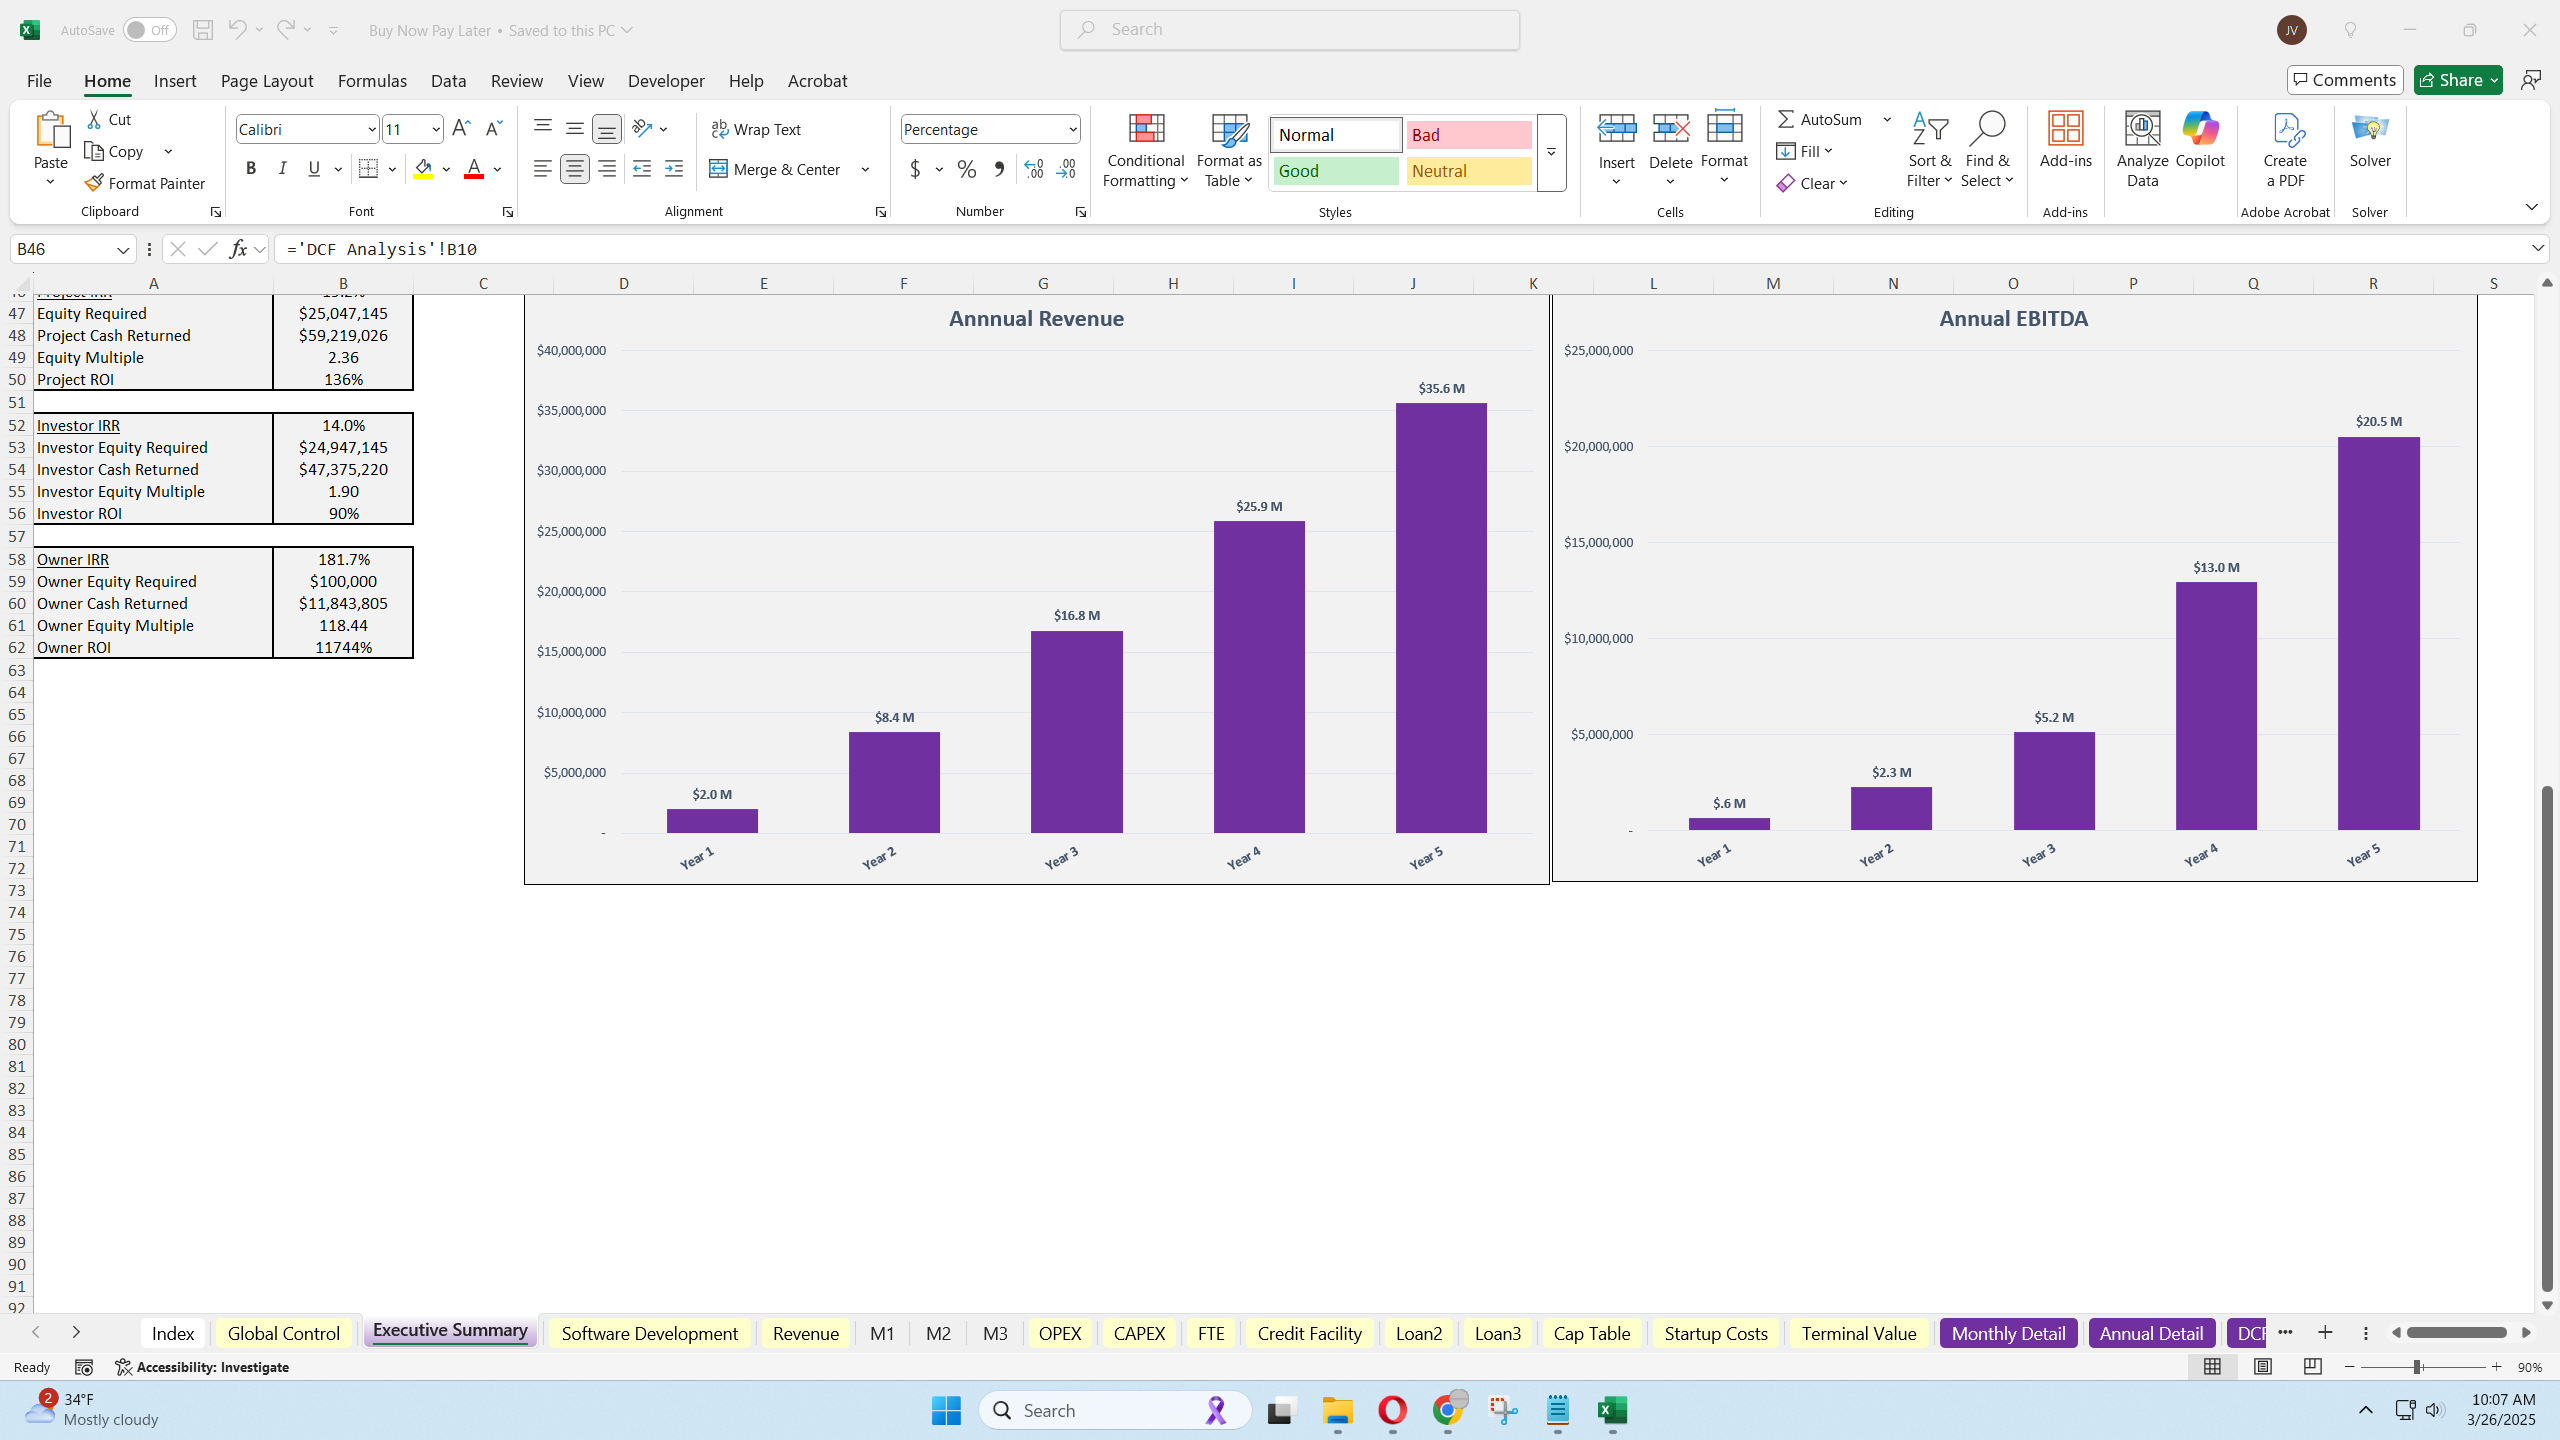The height and width of the screenshot is (1440, 2560).
Task: Click the Share button
Action: tap(2456, 79)
